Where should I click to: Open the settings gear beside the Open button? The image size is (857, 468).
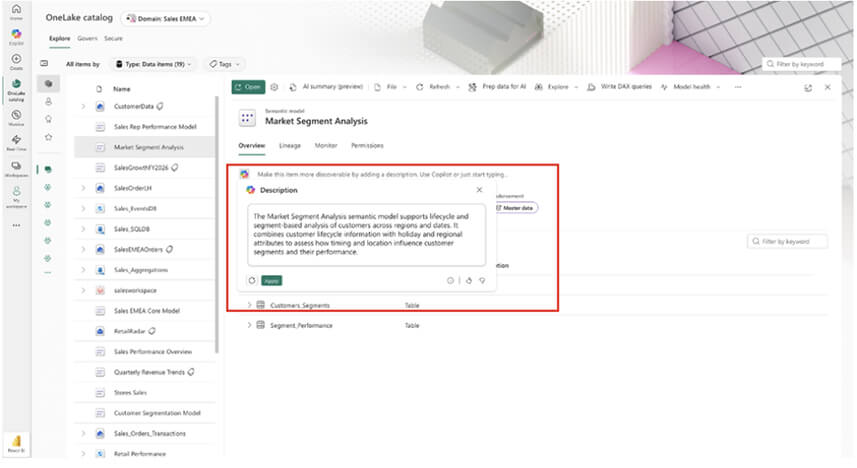pyautogui.click(x=274, y=87)
